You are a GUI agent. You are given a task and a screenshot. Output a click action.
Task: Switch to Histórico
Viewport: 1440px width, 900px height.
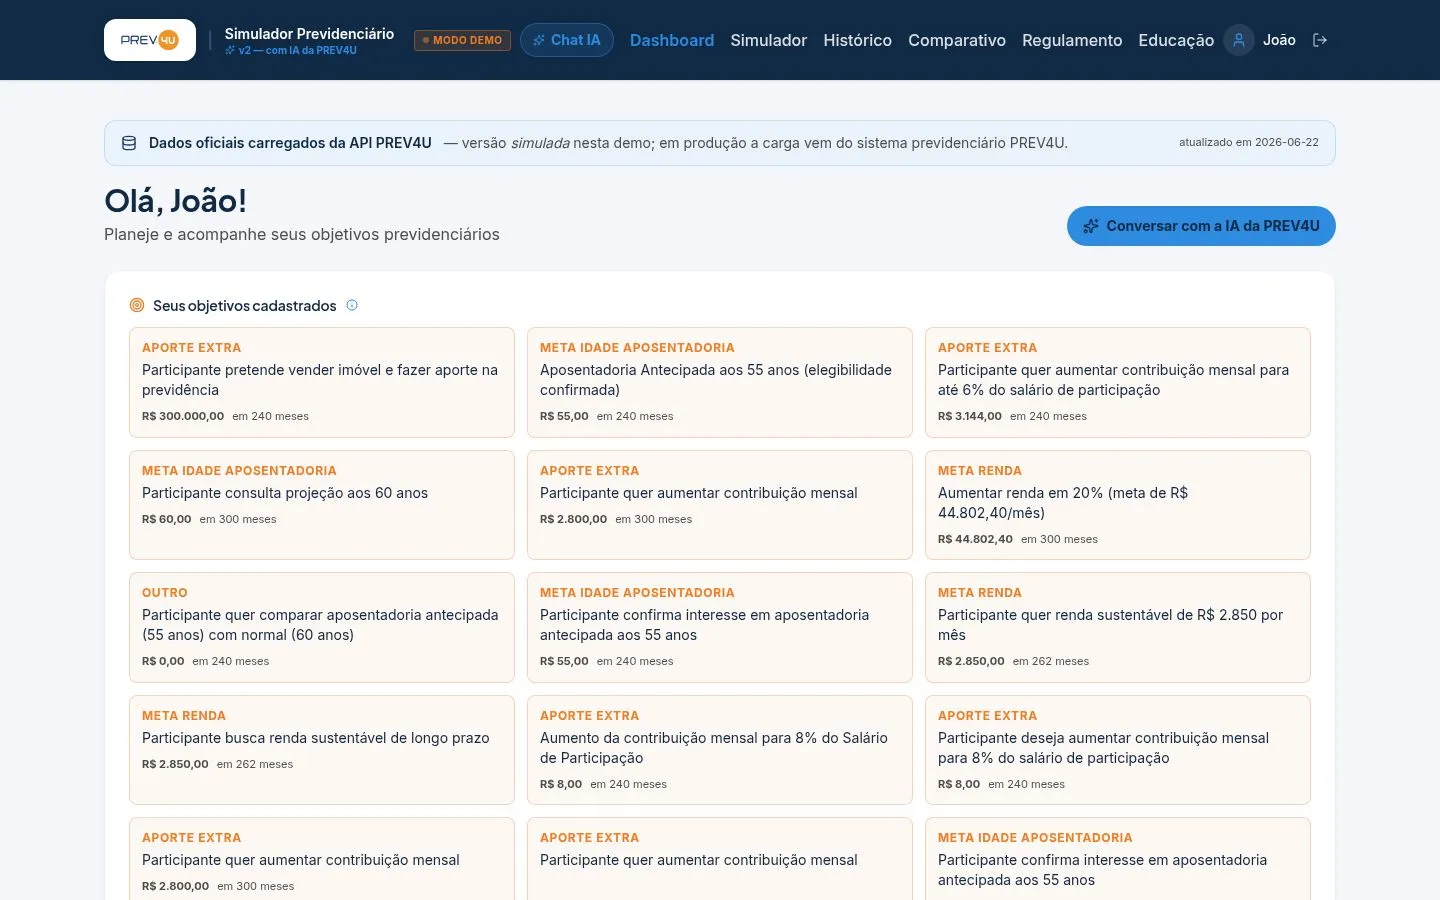pos(858,40)
